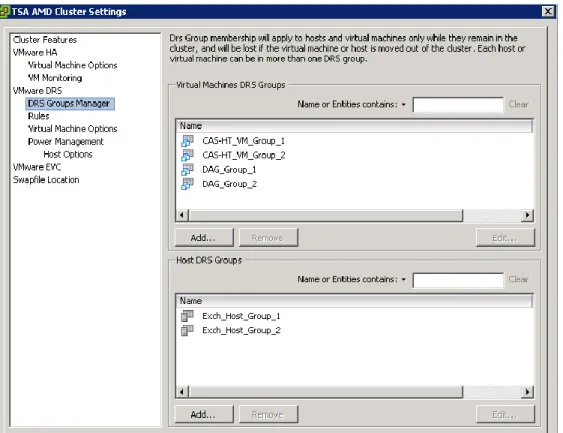563x433 pixels.
Task: Click the VM groups list left scroll arrow
Action: 182,215
